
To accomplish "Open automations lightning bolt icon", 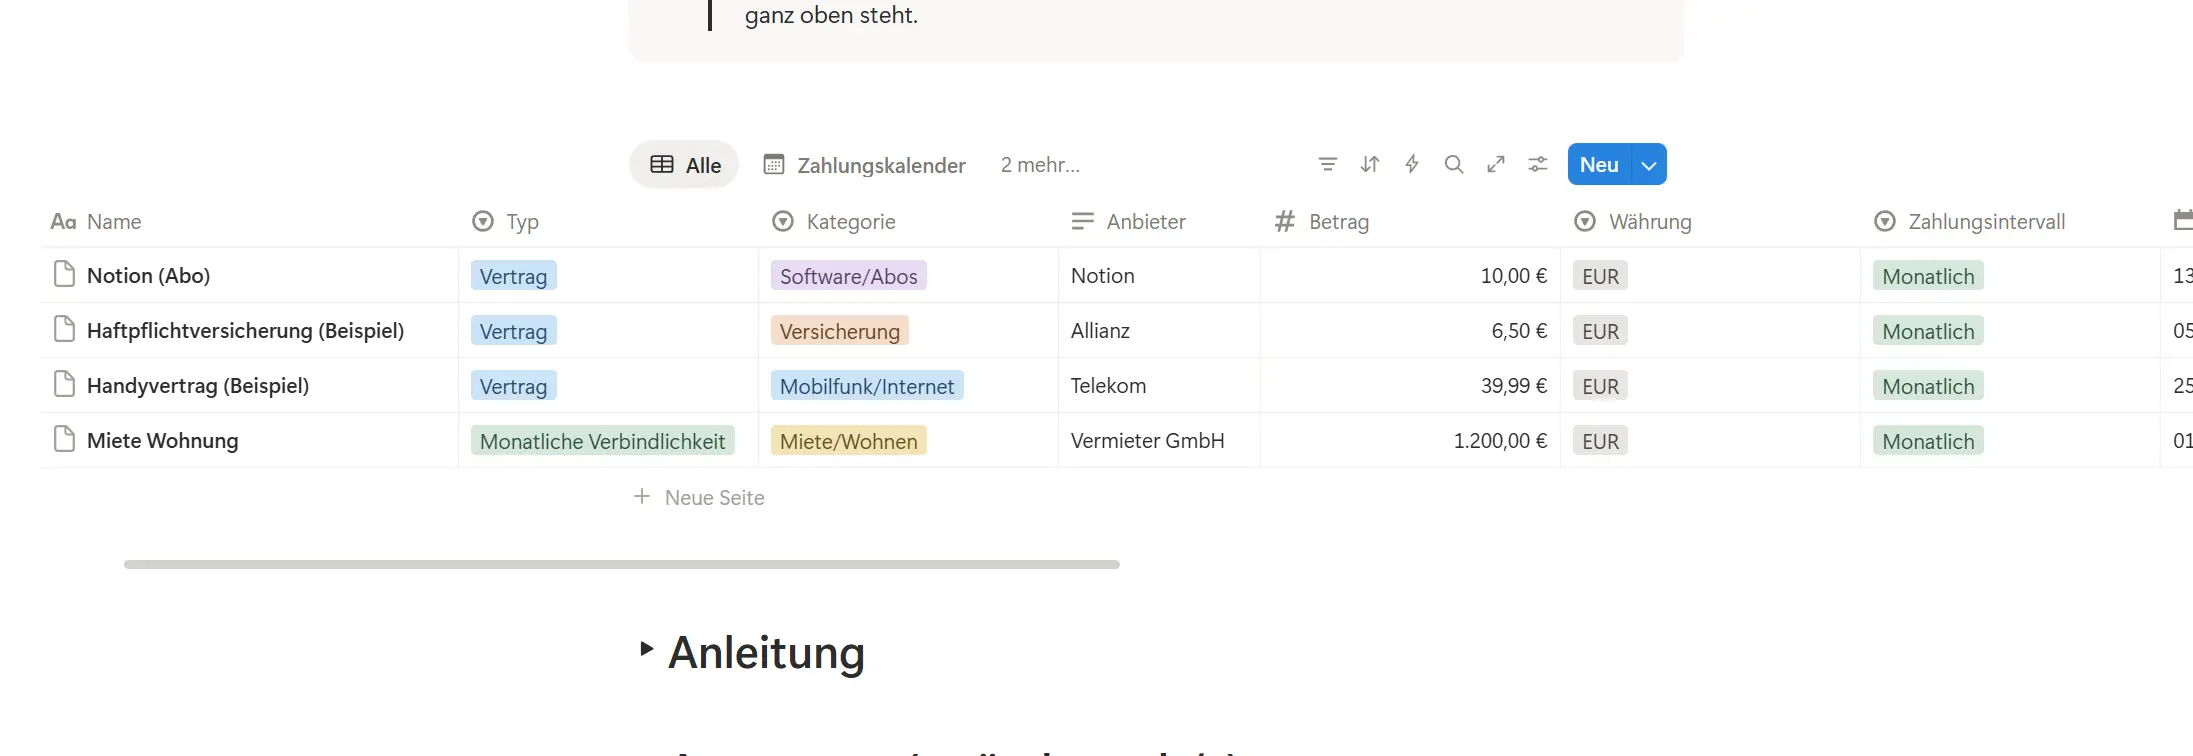I will (x=1412, y=165).
